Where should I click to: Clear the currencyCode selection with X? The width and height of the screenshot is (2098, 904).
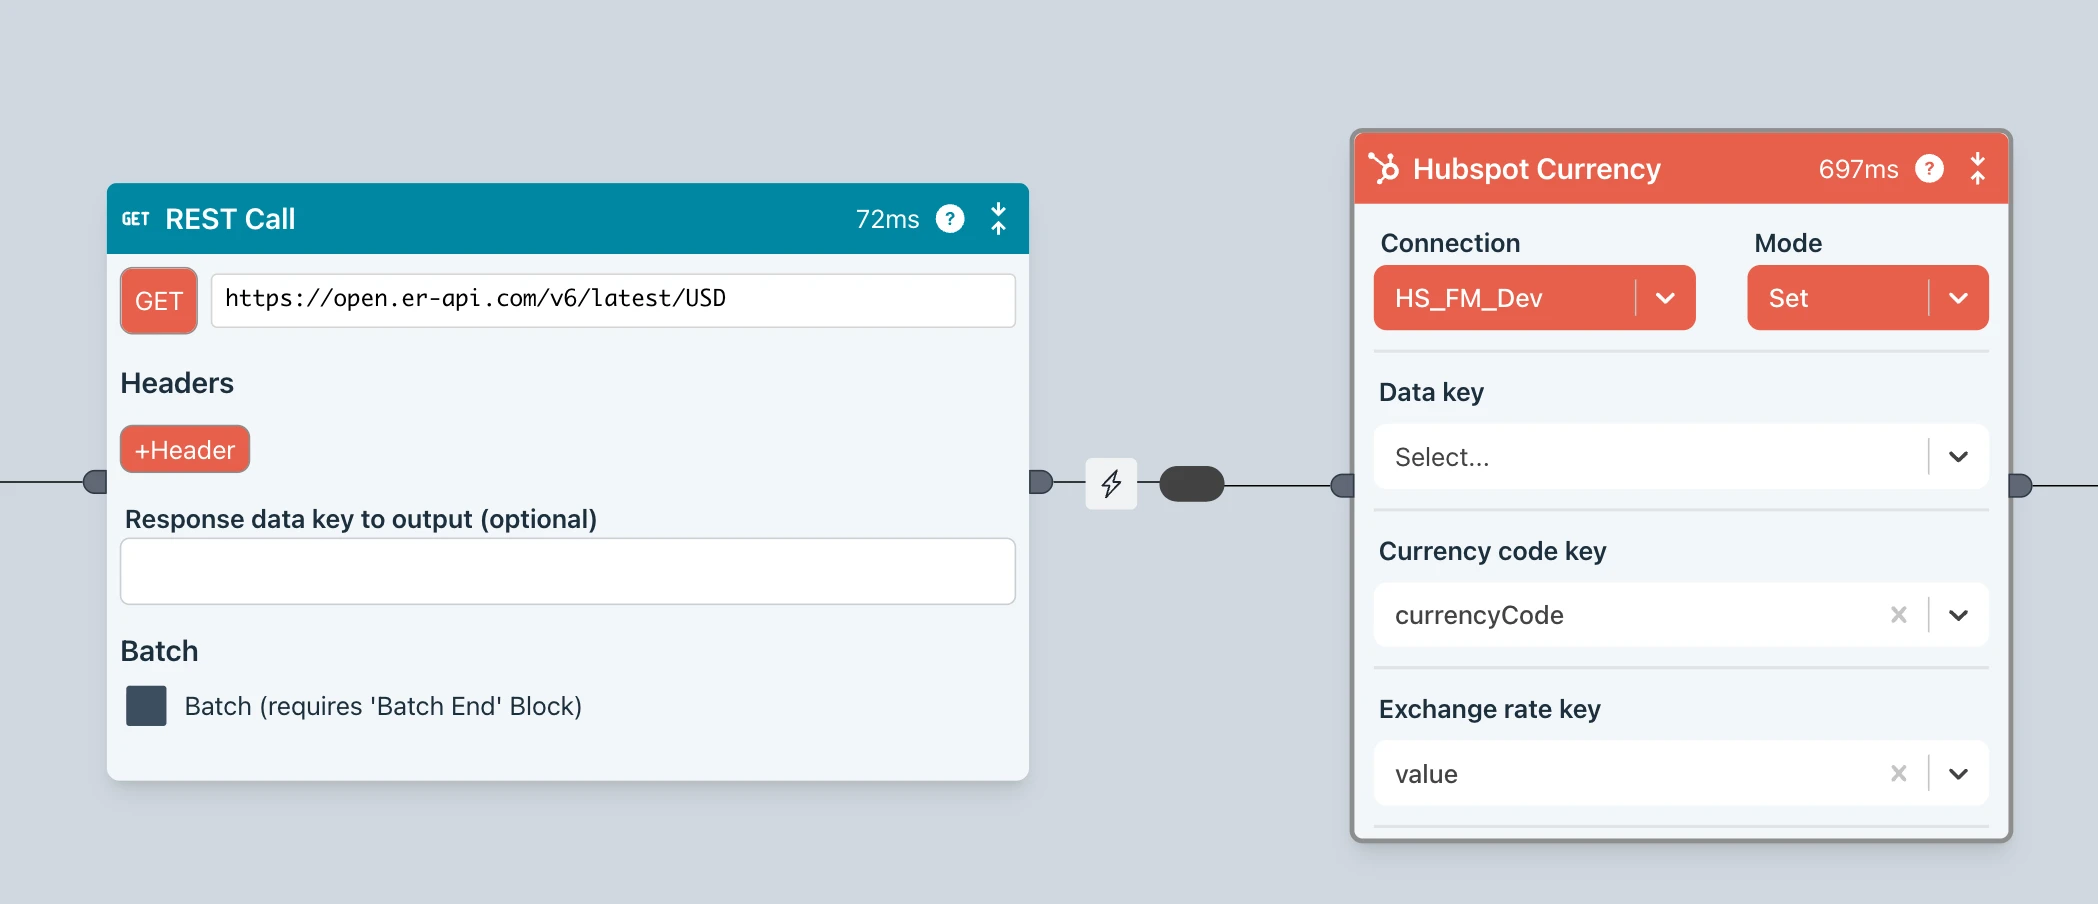tap(1898, 615)
